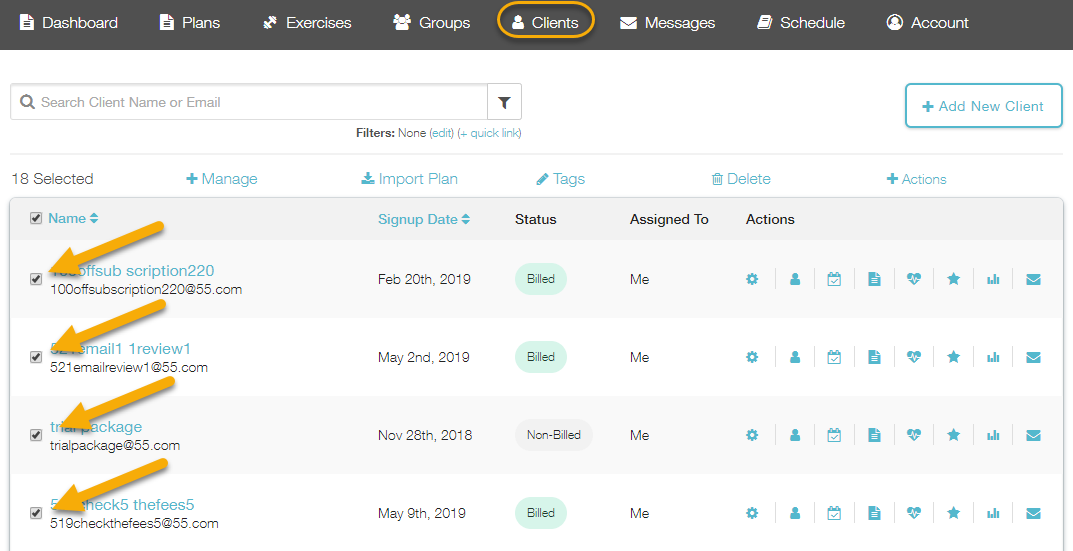The width and height of the screenshot is (1073, 551).
Task: Click the star icon for trialpackage client
Action: point(953,436)
